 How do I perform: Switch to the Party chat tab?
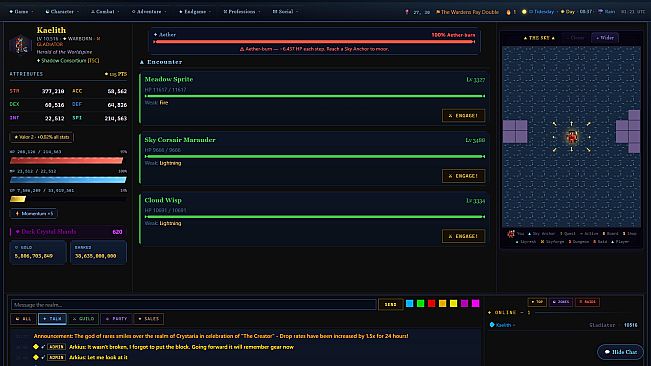(x=116, y=319)
